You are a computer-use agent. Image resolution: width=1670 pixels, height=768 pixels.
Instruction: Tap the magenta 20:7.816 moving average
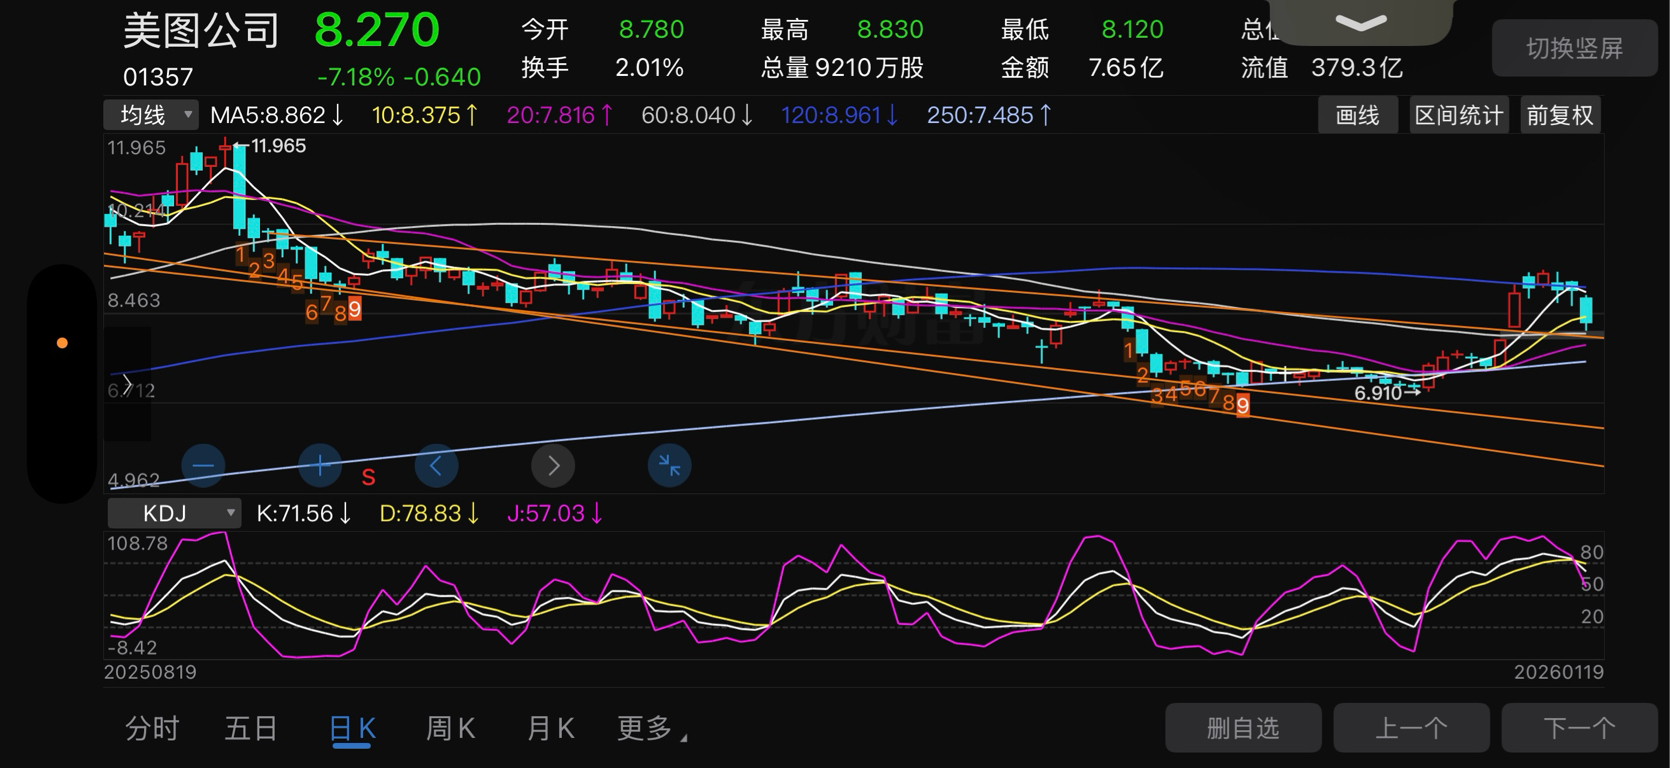(x=560, y=115)
